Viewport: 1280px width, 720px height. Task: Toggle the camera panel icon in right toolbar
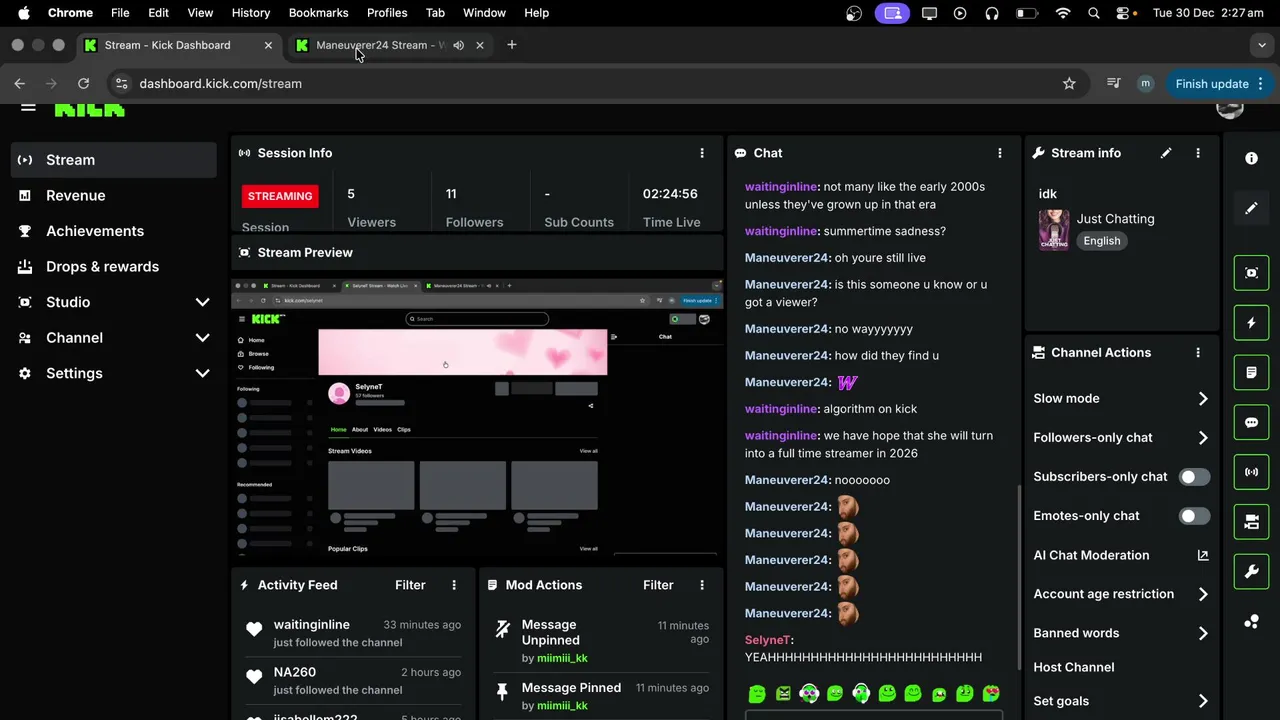pos(1251,522)
